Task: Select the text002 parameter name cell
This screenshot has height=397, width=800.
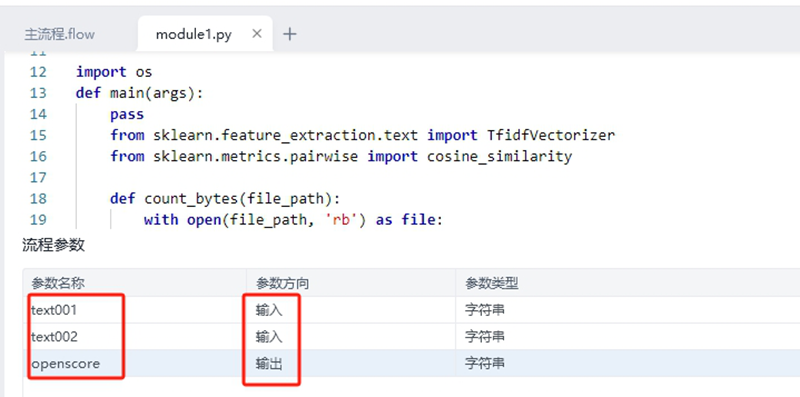Action: (x=135, y=337)
